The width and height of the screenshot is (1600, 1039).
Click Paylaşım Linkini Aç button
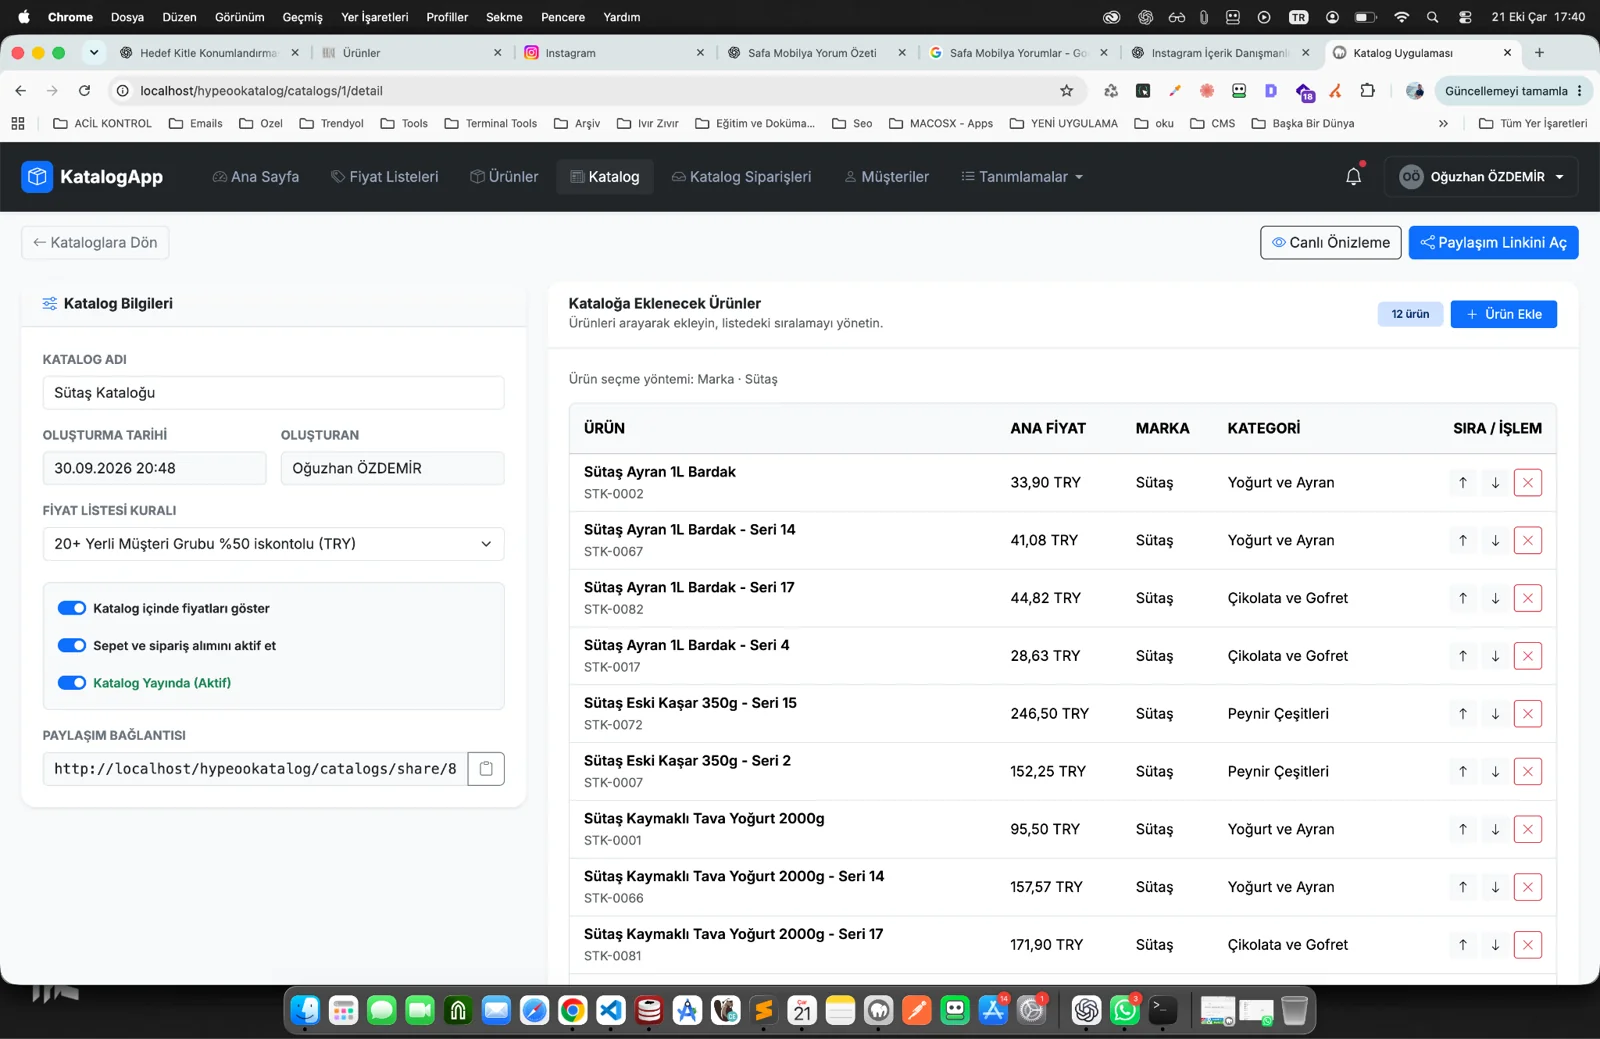tap(1493, 243)
